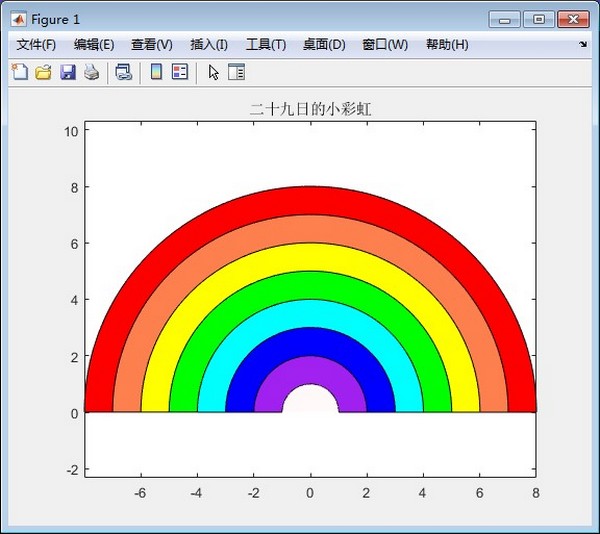Select the cyan rainbow band
This screenshot has width=600, height=534.
point(310,313)
